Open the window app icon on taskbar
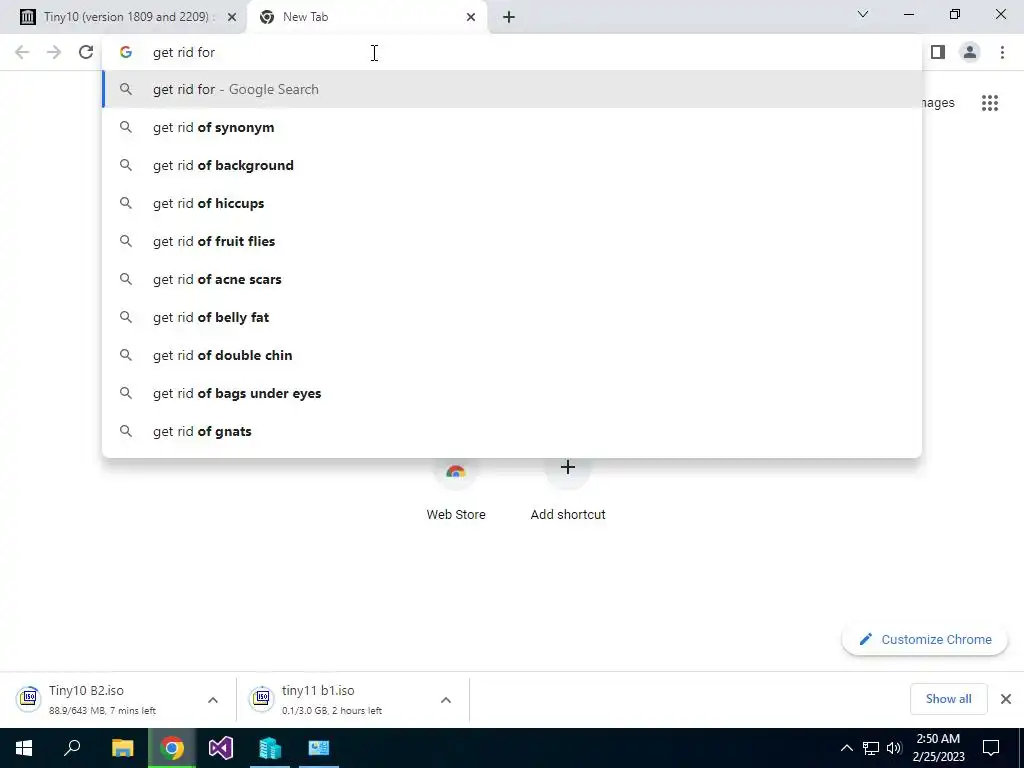 [319, 748]
